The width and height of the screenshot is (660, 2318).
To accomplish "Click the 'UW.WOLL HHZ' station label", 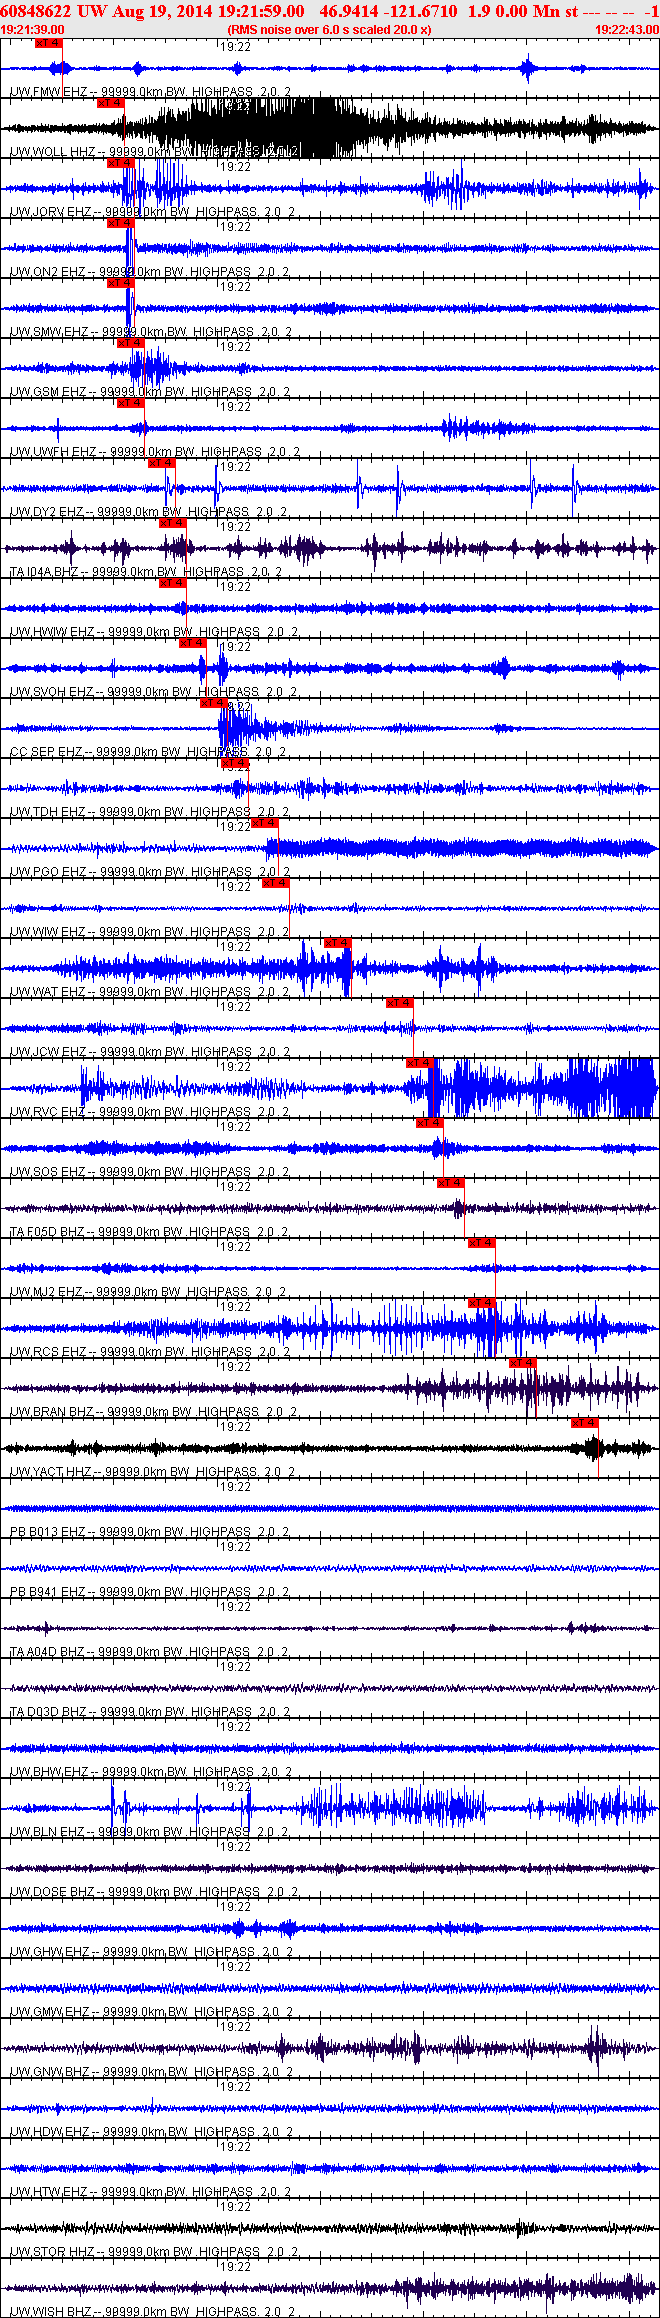I will point(53,152).
